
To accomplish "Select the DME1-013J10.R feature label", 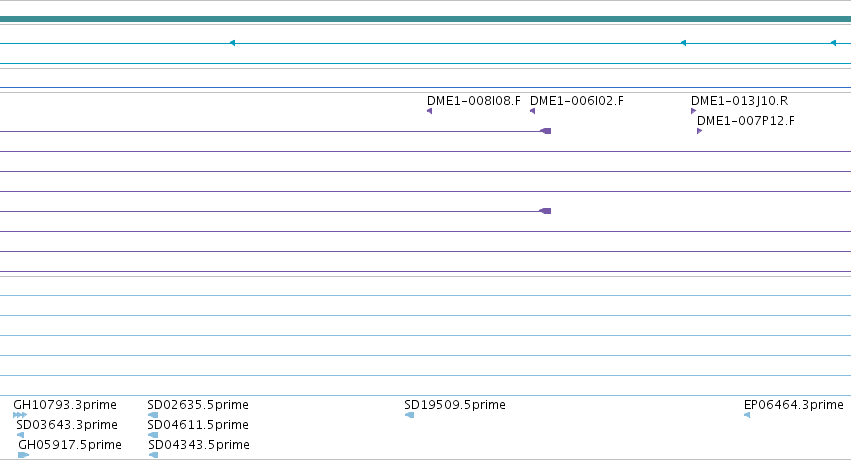I will pos(739,101).
